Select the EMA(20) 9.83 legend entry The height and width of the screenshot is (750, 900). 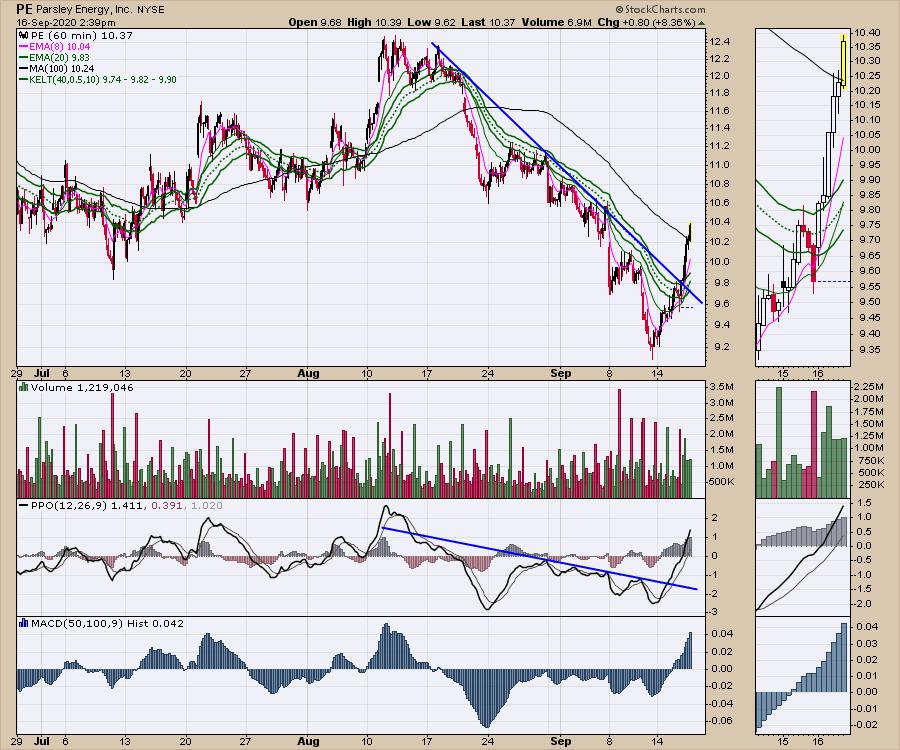(x=62, y=57)
